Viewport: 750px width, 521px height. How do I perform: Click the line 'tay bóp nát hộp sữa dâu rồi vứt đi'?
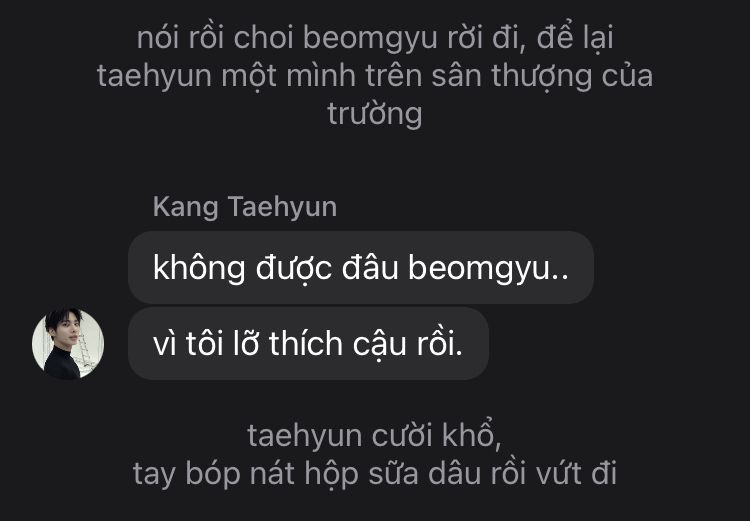point(375,473)
